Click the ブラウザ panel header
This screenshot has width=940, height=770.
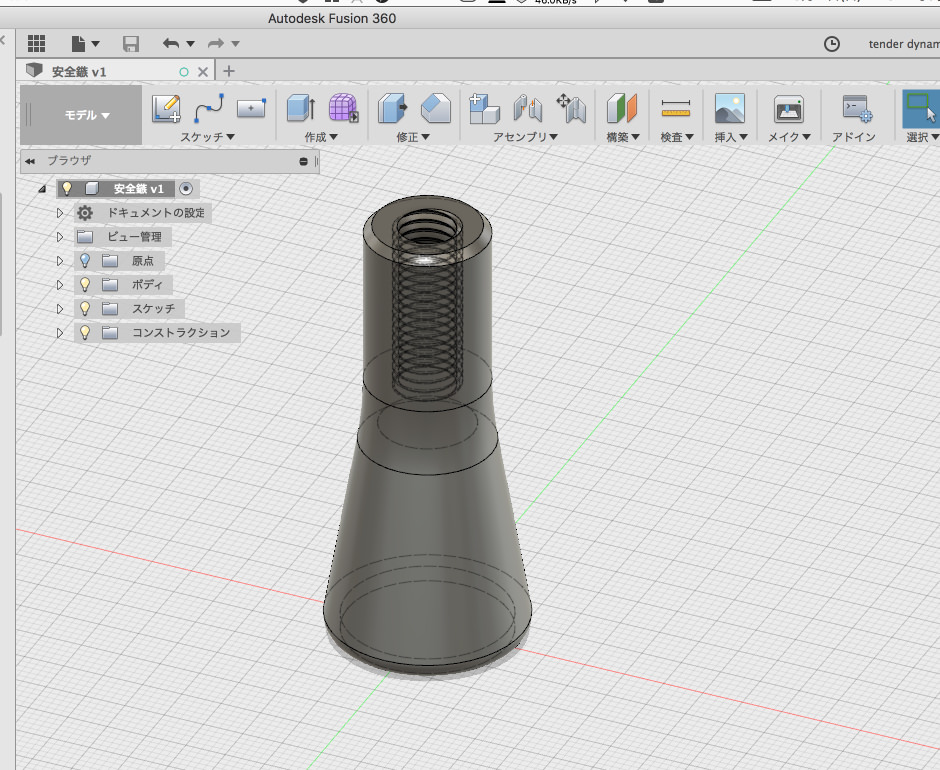pyautogui.click(x=170, y=161)
